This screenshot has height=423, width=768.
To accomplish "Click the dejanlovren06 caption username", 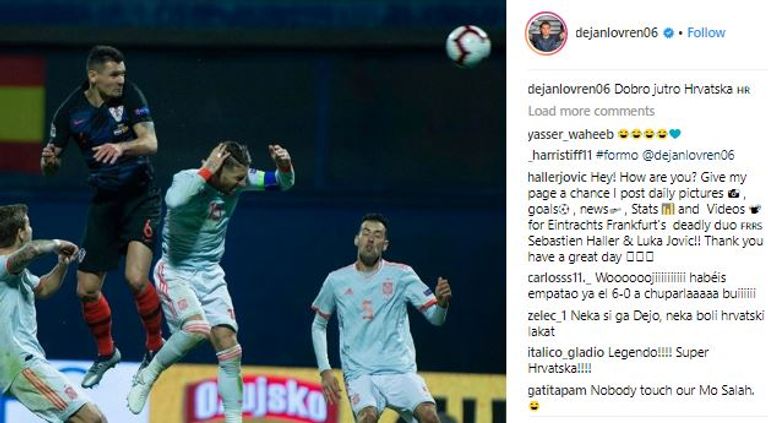I will [569, 89].
